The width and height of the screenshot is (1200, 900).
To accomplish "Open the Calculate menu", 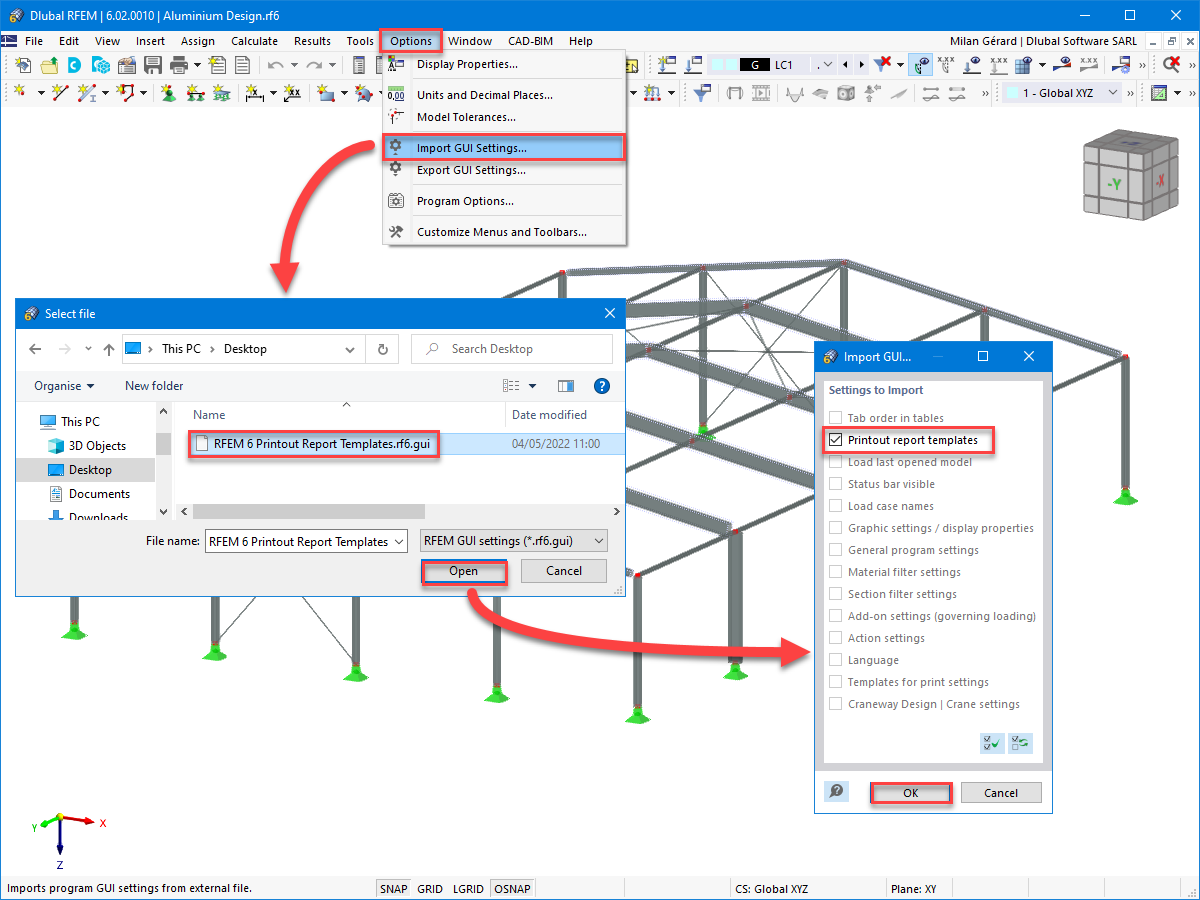I will (254, 41).
